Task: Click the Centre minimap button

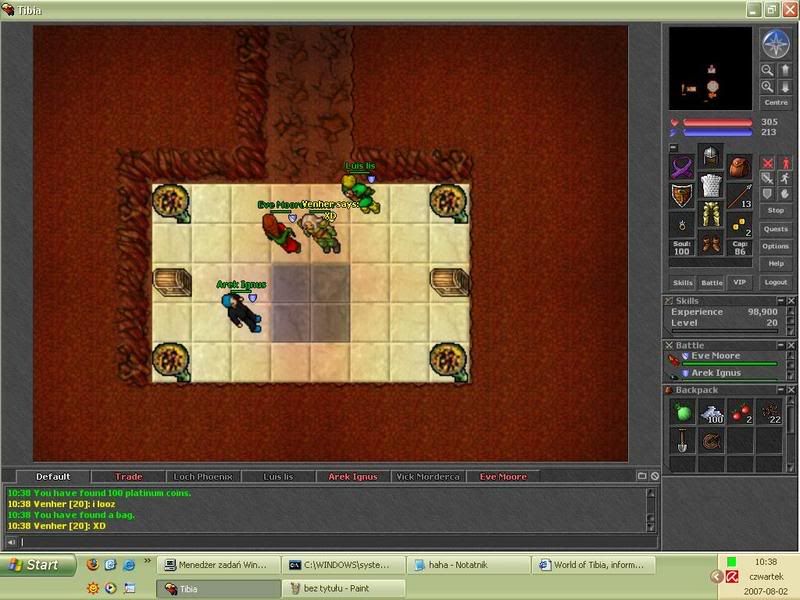Action: (776, 103)
